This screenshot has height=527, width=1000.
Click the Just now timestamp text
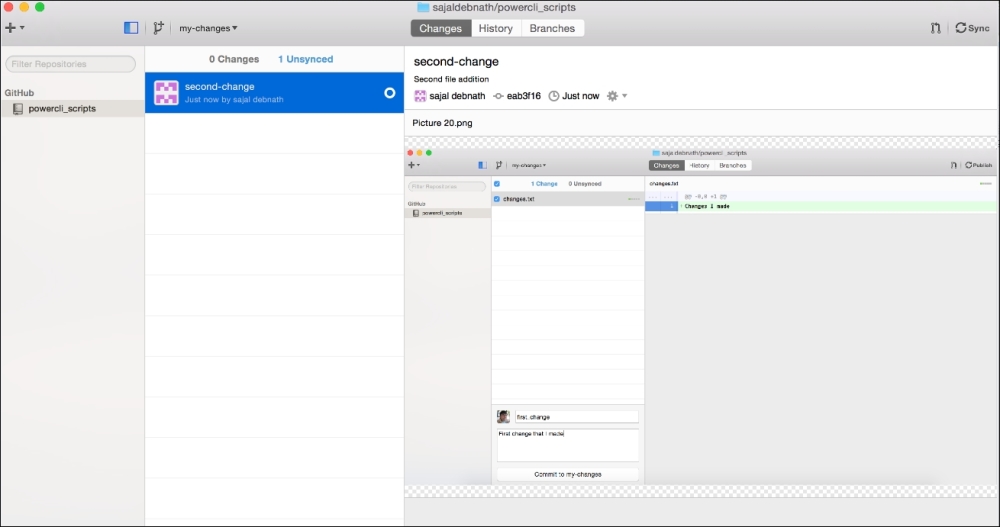[580, 96]
